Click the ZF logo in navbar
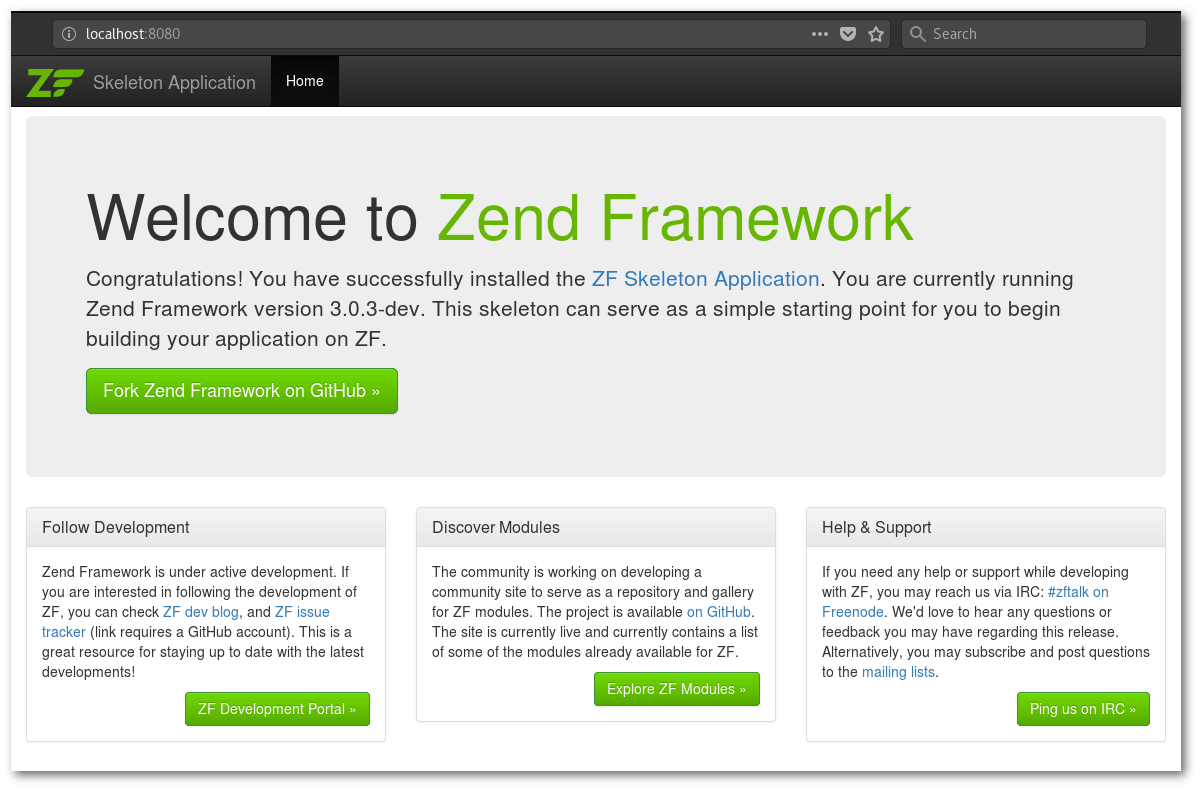Image resolution: width=1200 pixels, height=790 pixels. tap(55, 82)
